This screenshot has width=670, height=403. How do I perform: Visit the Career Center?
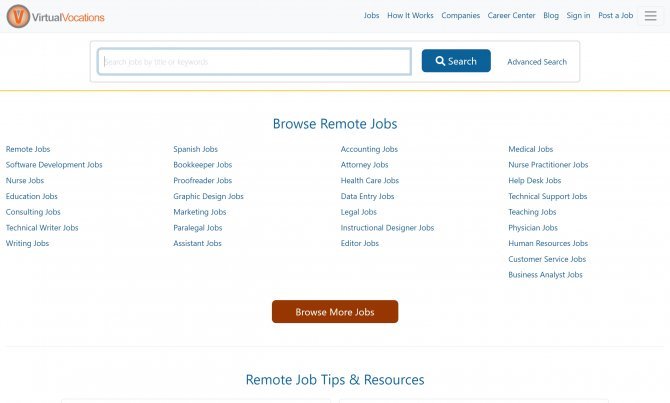511,15
